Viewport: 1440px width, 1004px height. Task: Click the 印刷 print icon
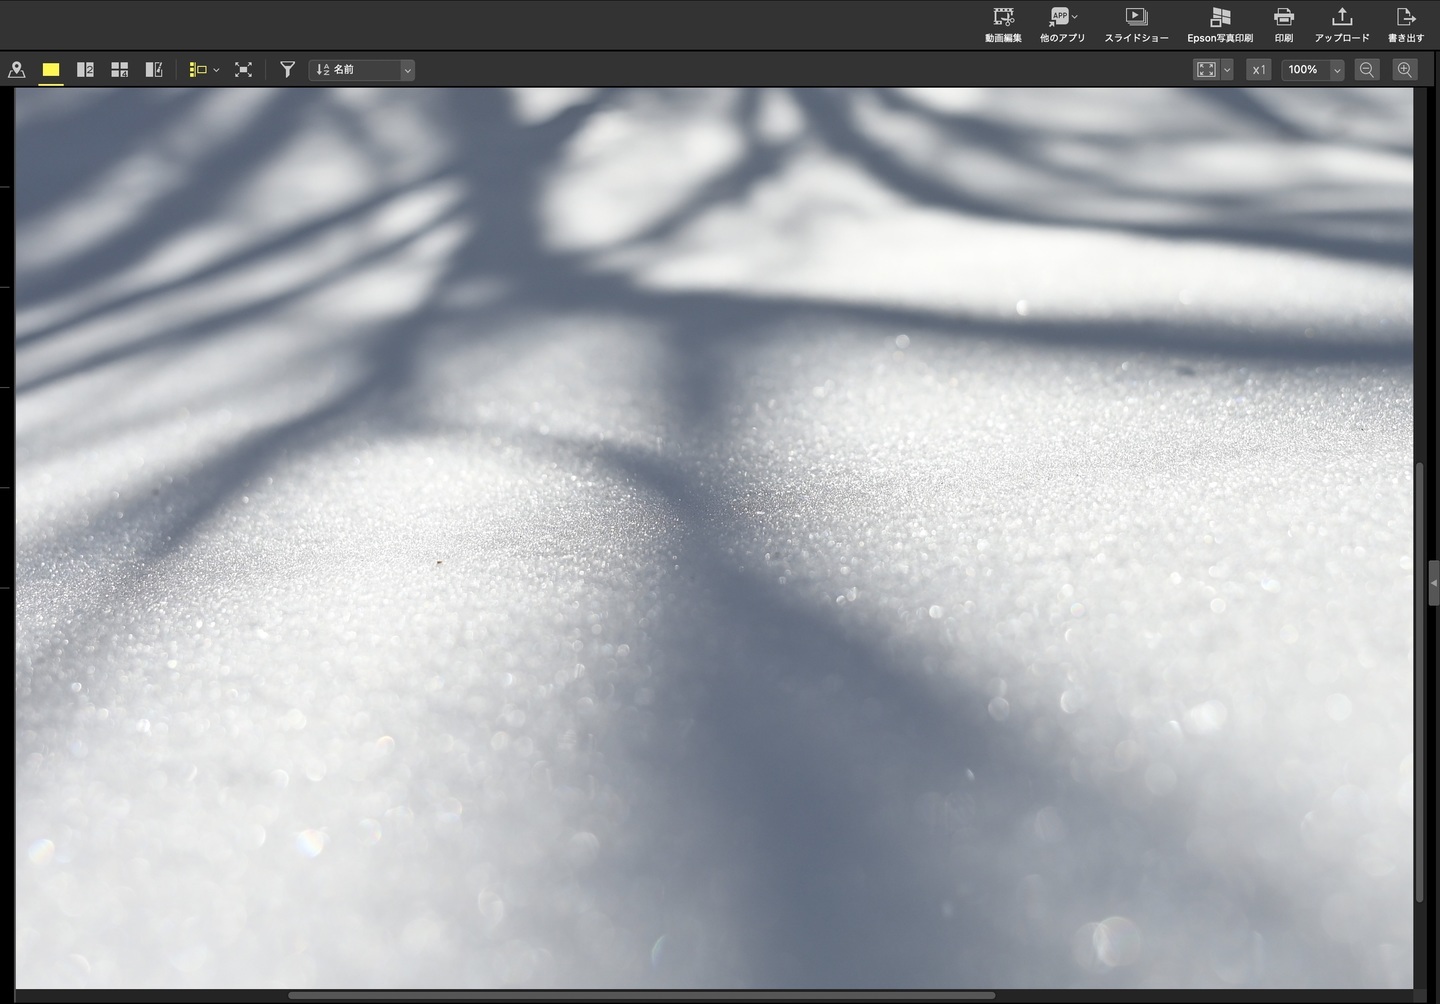tap(1283, 25)
